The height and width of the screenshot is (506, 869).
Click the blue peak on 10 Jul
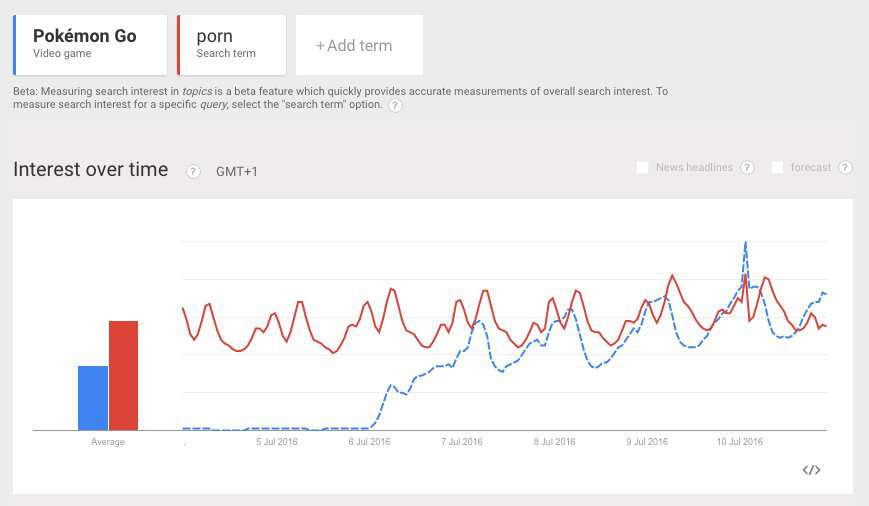tap(745, 243)
